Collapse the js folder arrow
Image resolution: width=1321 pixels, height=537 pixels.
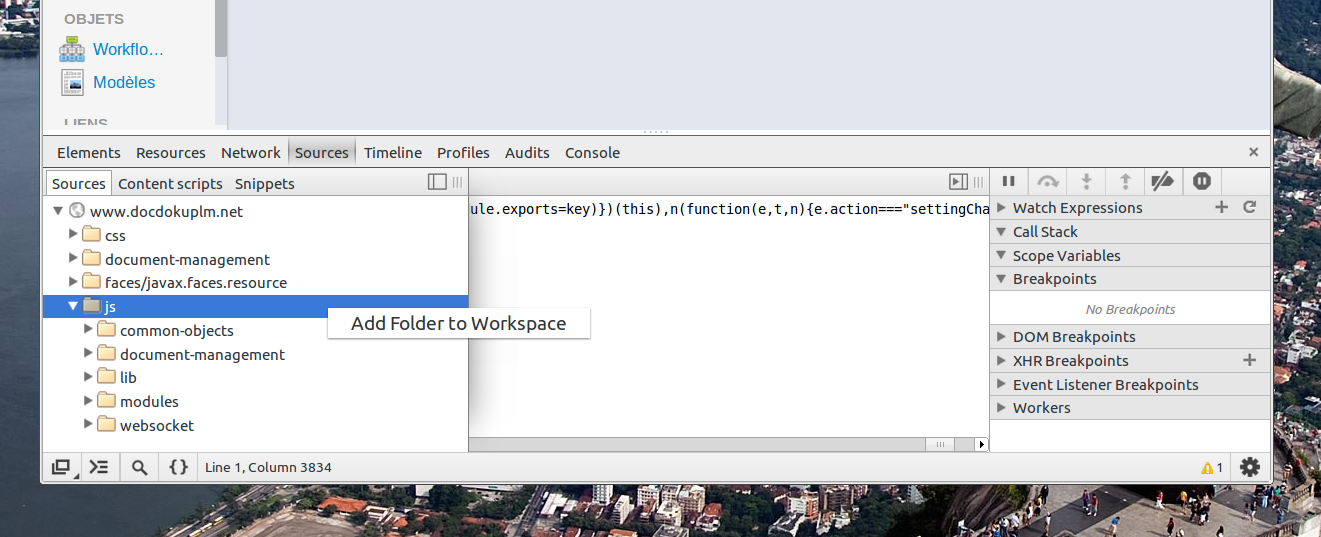coord(73,306)
